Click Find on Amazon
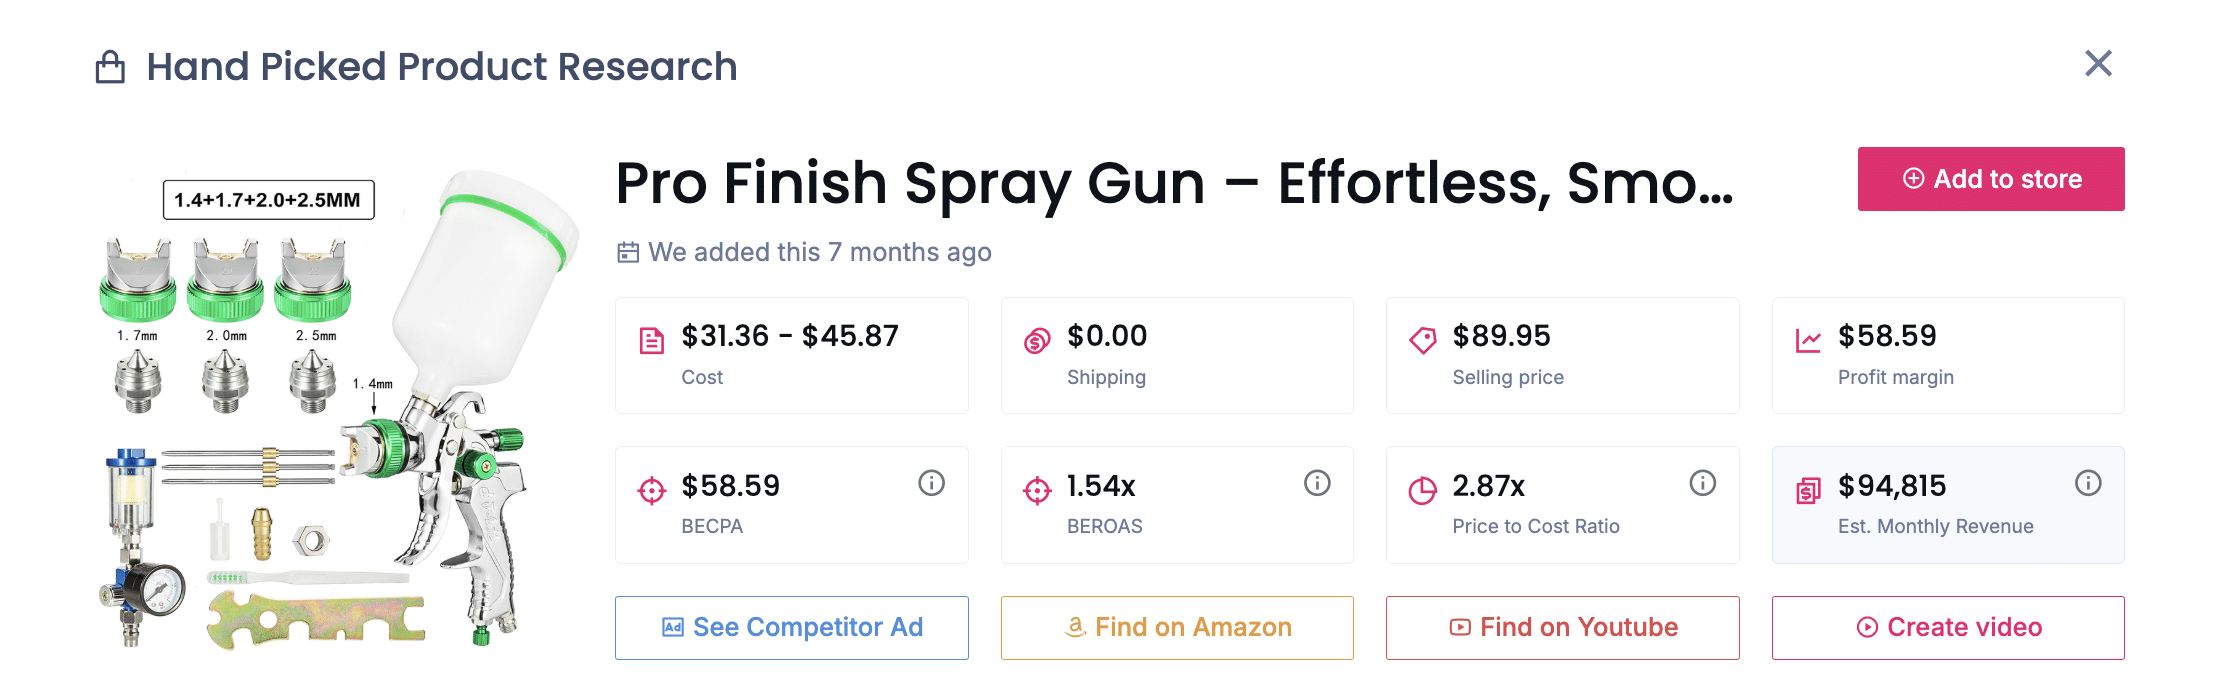The image size is (2214, 686). (1176, 627)
